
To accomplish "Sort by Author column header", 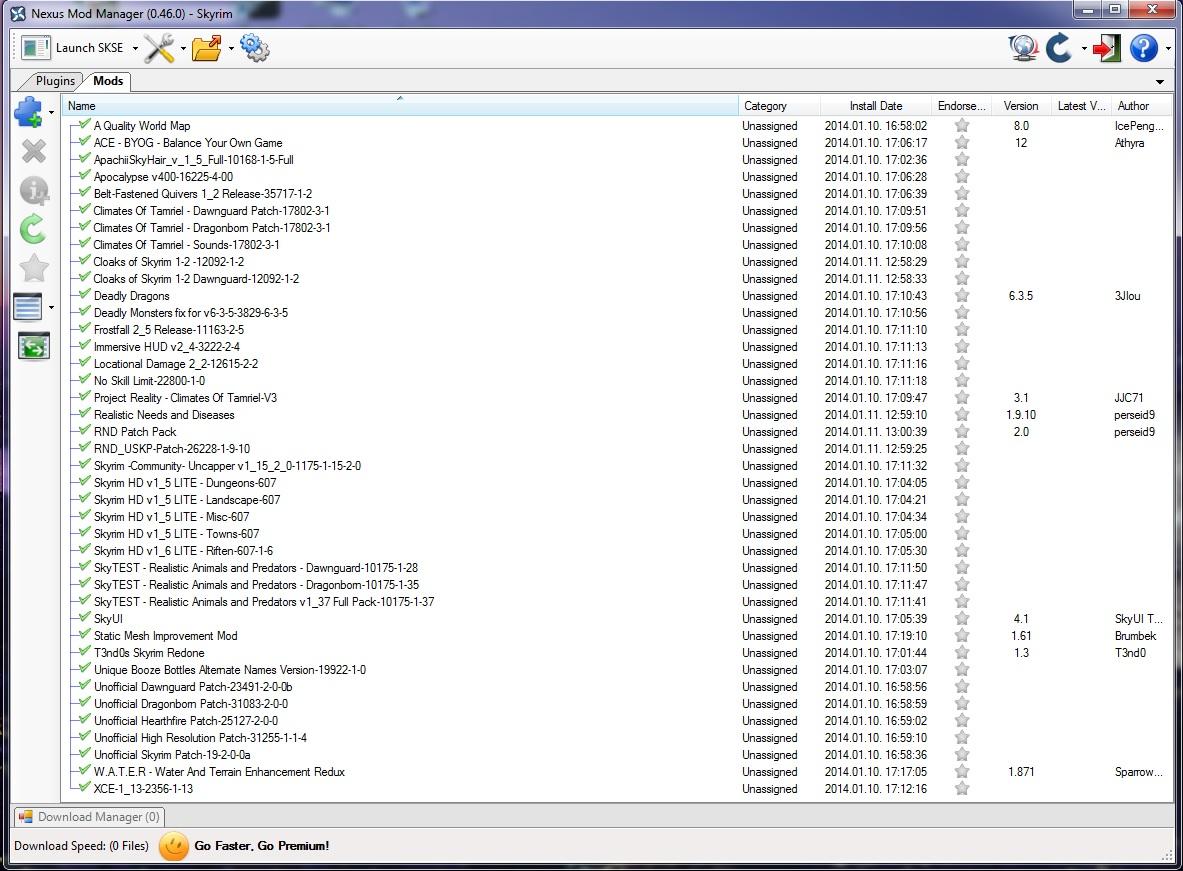I will tap(1142, 106).
